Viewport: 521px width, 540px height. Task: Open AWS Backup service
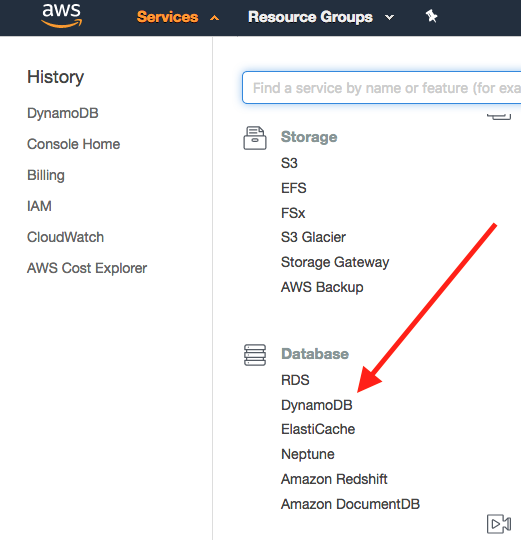(322, 287)
